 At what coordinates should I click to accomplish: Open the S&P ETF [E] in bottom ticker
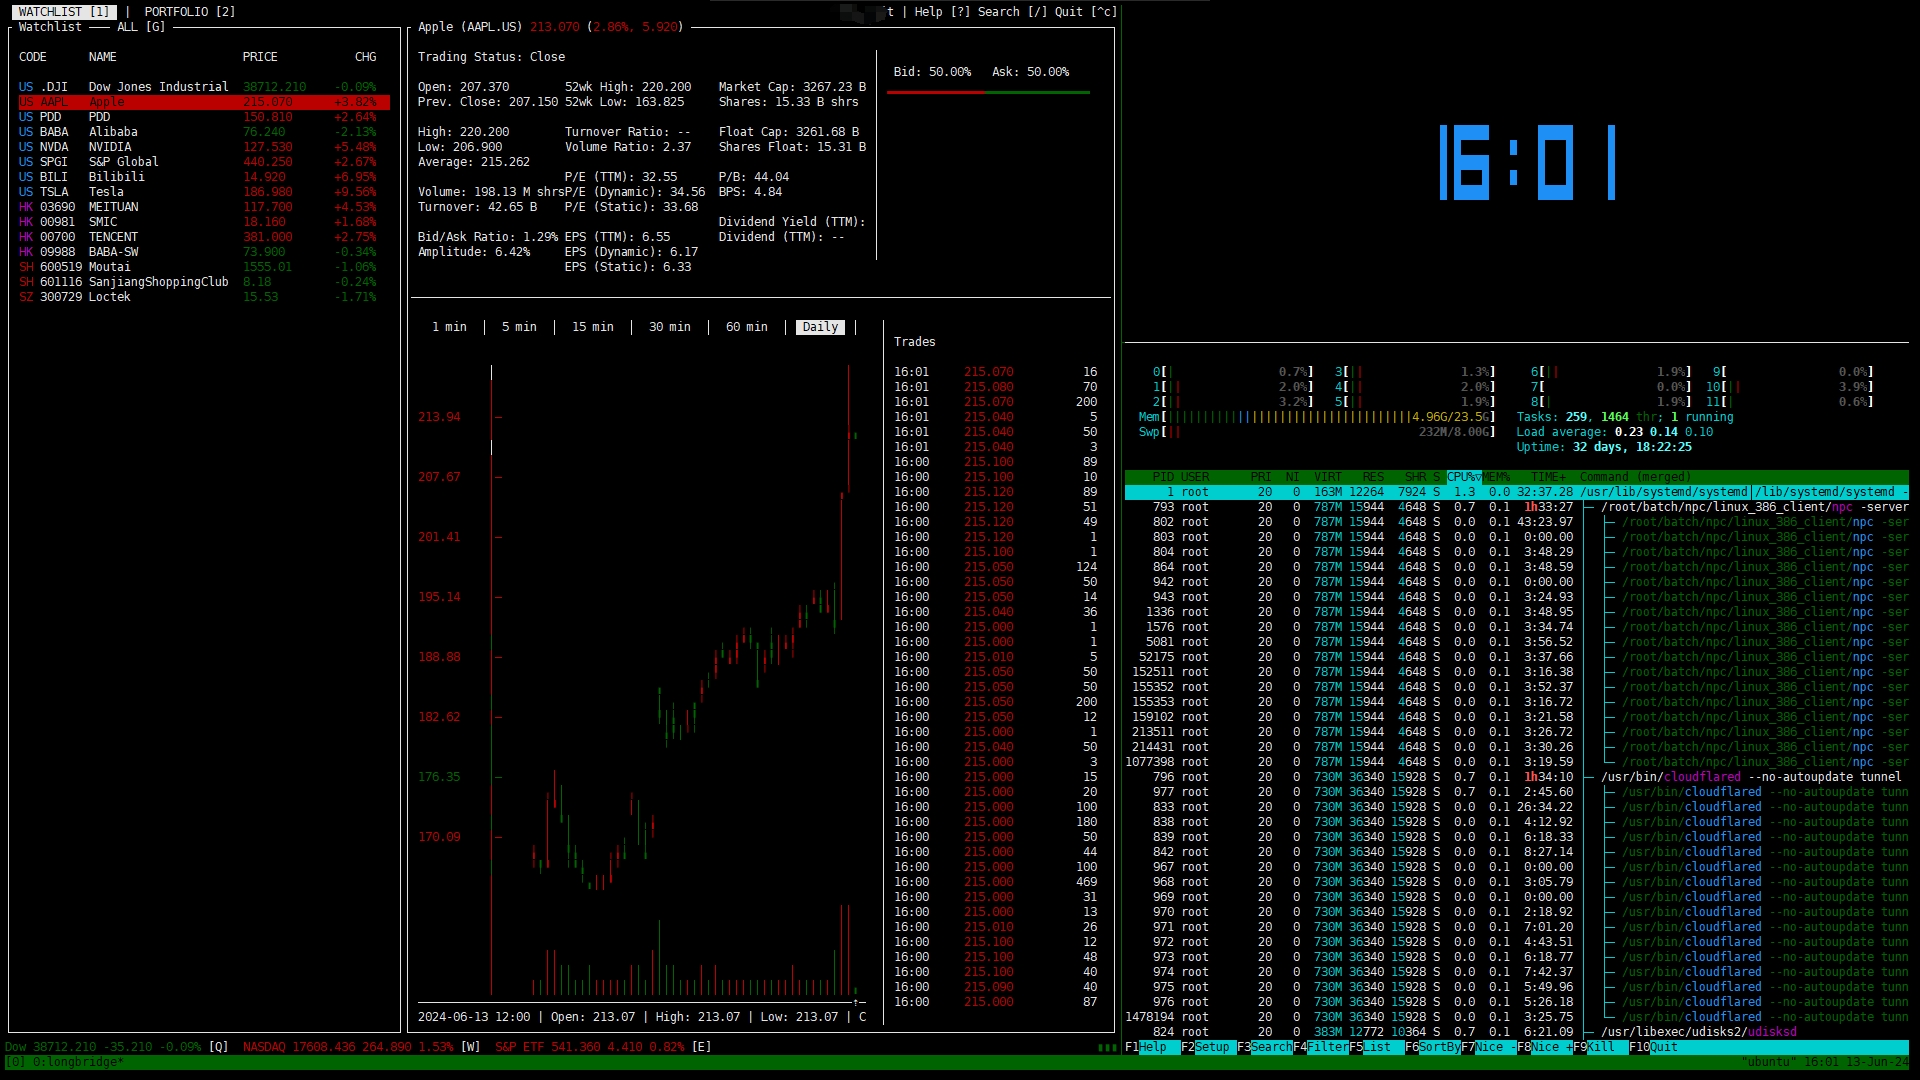click(x=603, y=1047)
